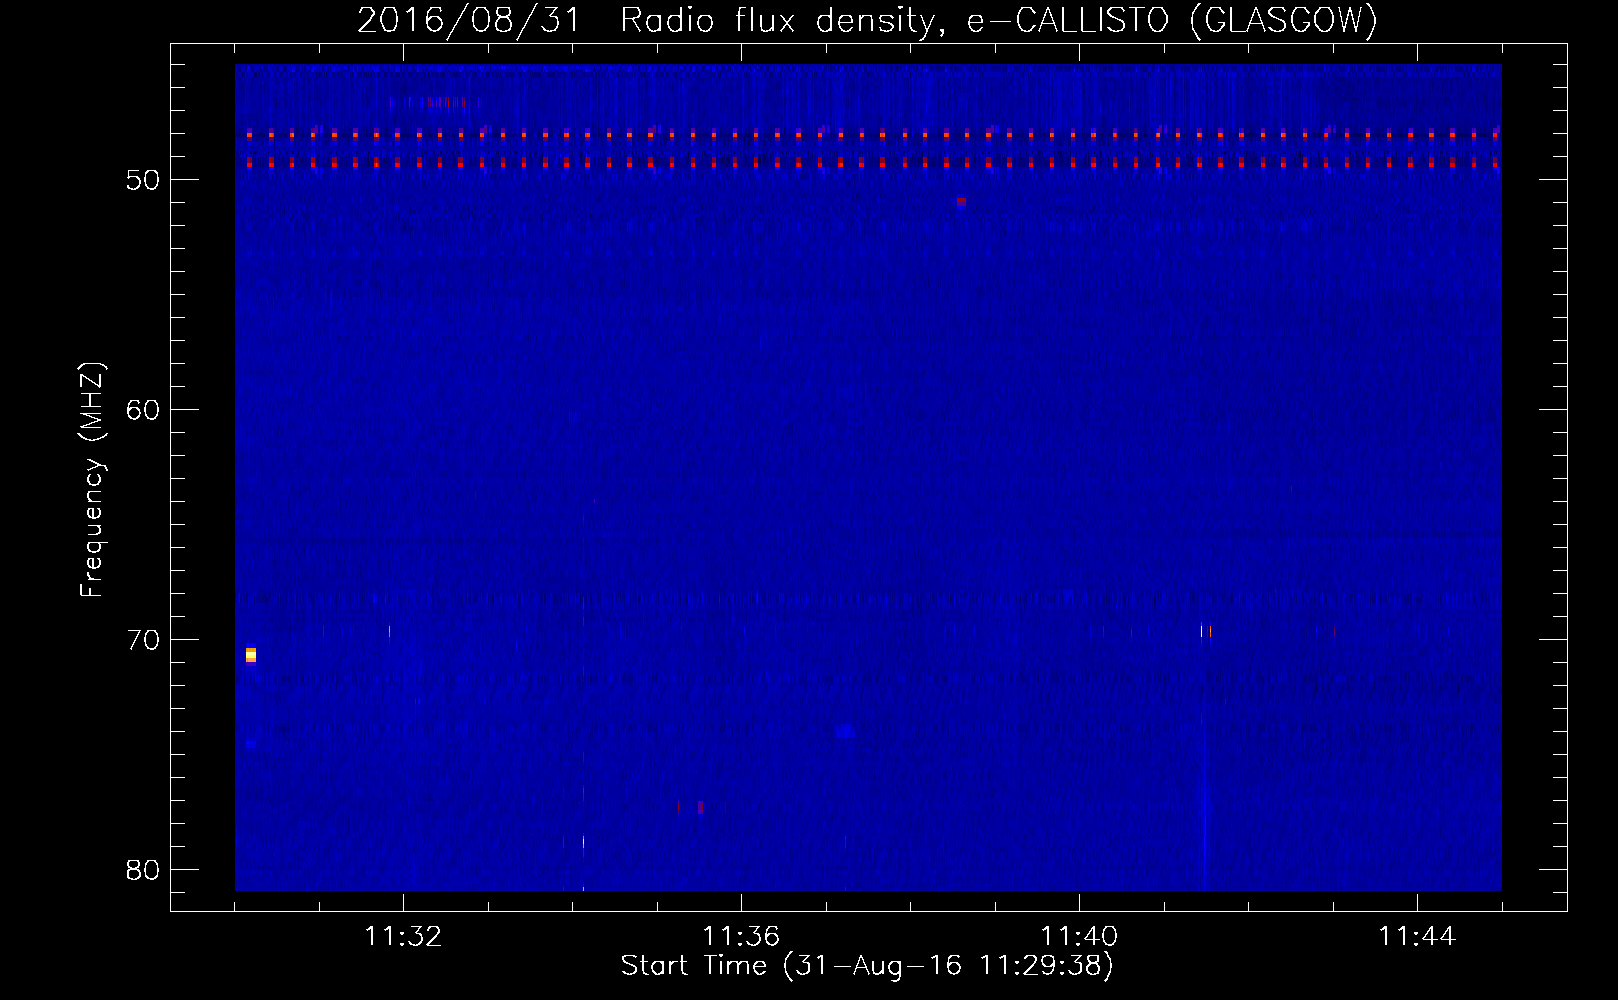Screen dimensions: 1618x1000
Task: Click the 'Start Time (31-Aug-16 11:29:38)' label
Action: click(867, 966)
